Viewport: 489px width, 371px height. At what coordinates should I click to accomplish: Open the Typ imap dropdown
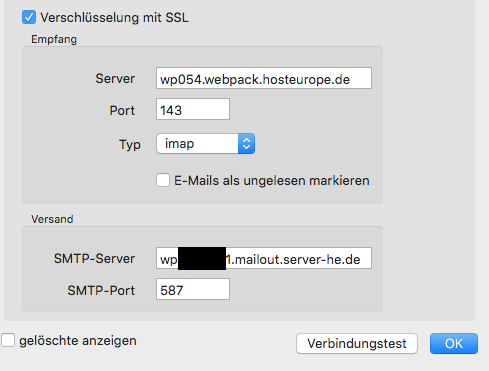tap(205, 144)
